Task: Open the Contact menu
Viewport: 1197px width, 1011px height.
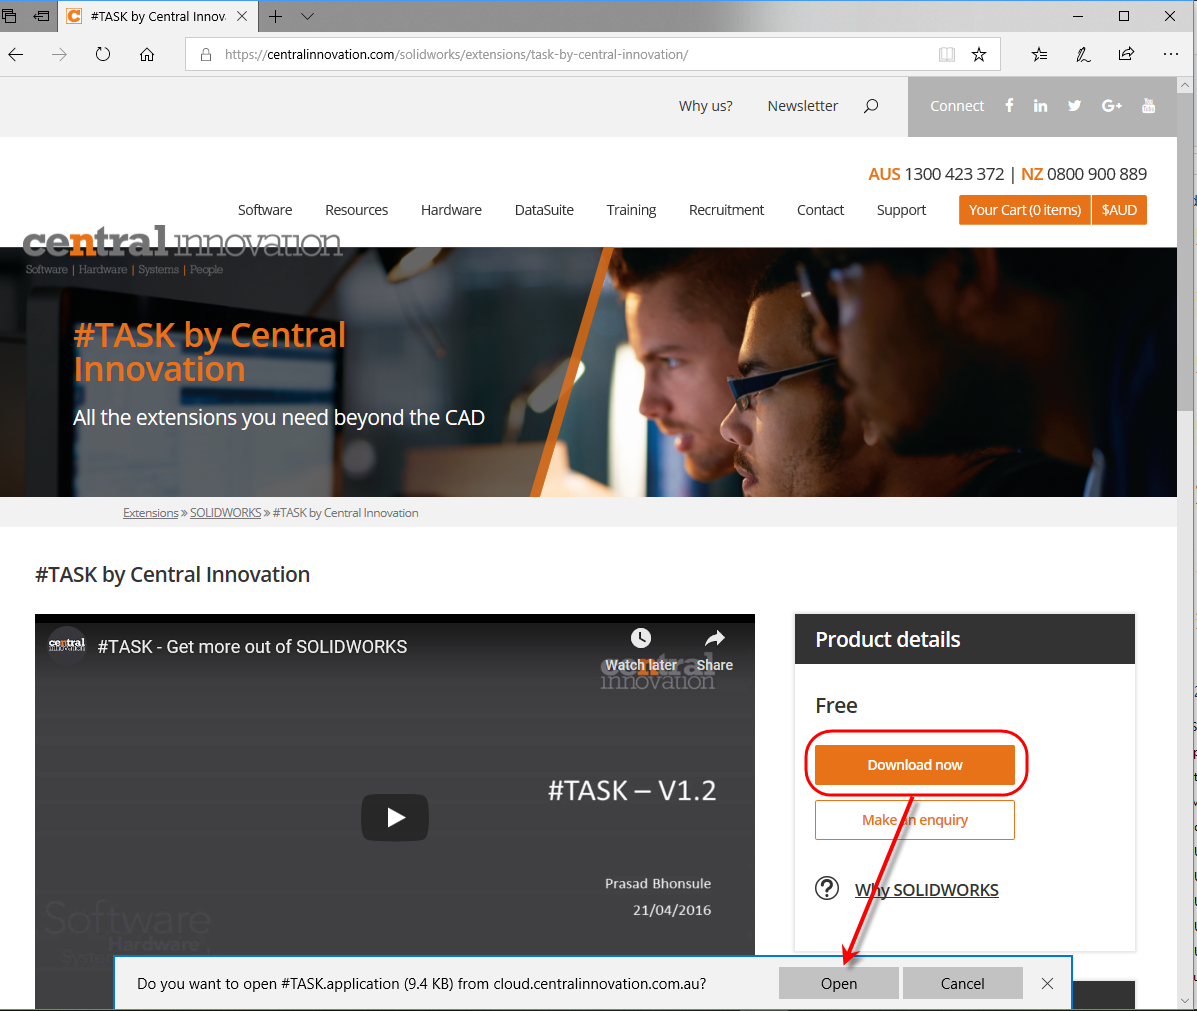Action: coord(821,210)
